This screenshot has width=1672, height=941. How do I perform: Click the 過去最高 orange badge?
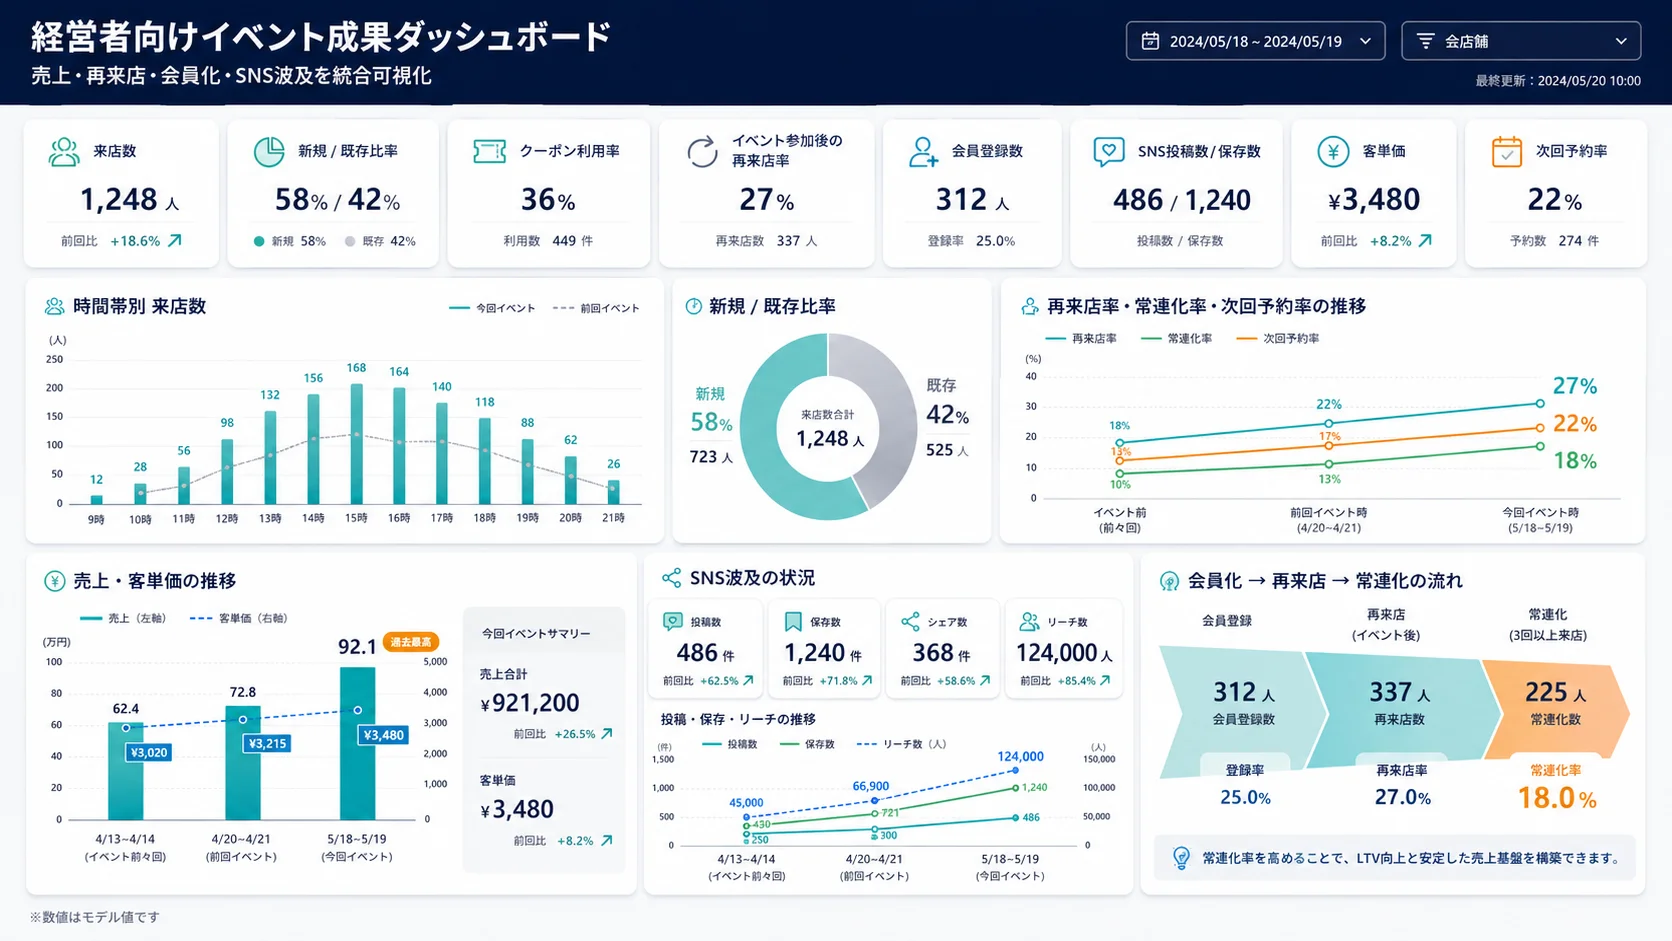pyautogui.click(x=411, y=642)
